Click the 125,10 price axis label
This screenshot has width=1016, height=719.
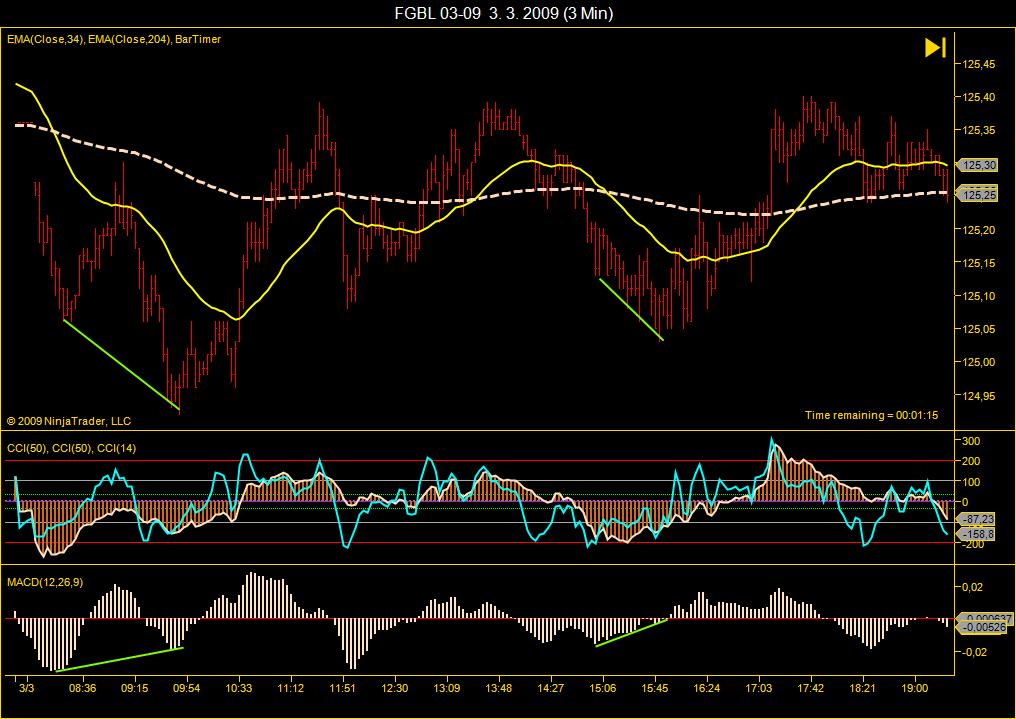click(x=978, y=296)
